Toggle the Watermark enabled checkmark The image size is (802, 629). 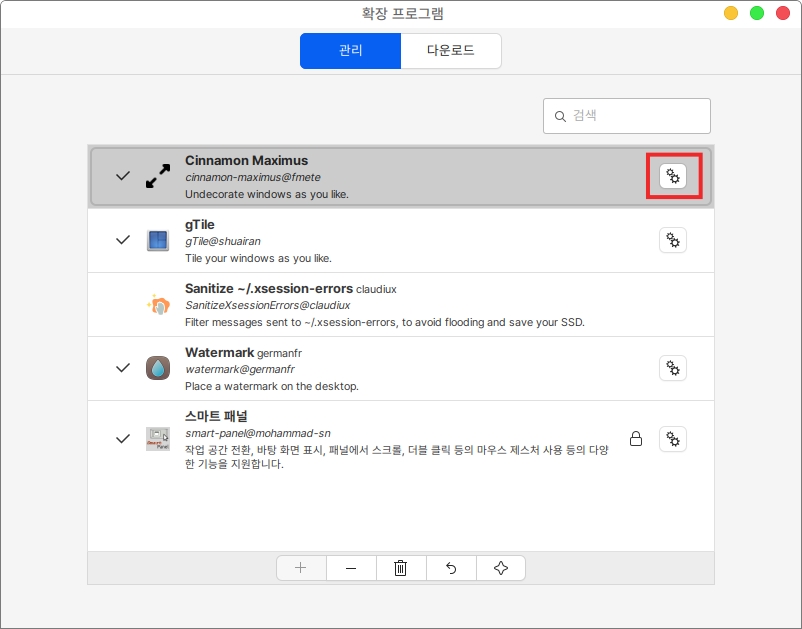coord(123,368)
